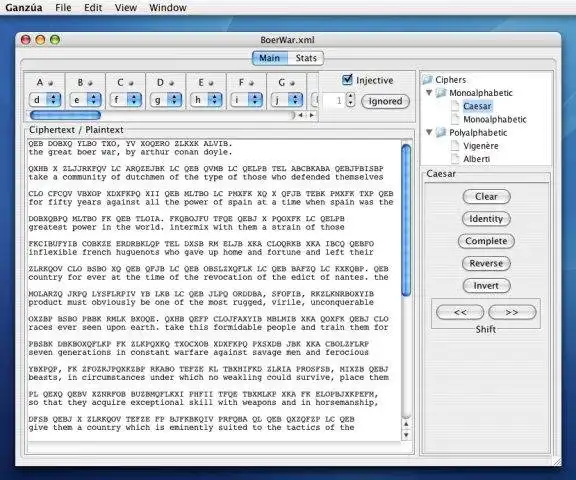Click the ciphertext line 'QEB DOBXQ YLBO TXO'
This screenshot has height=480, width=576.
[x=130, y=144]
